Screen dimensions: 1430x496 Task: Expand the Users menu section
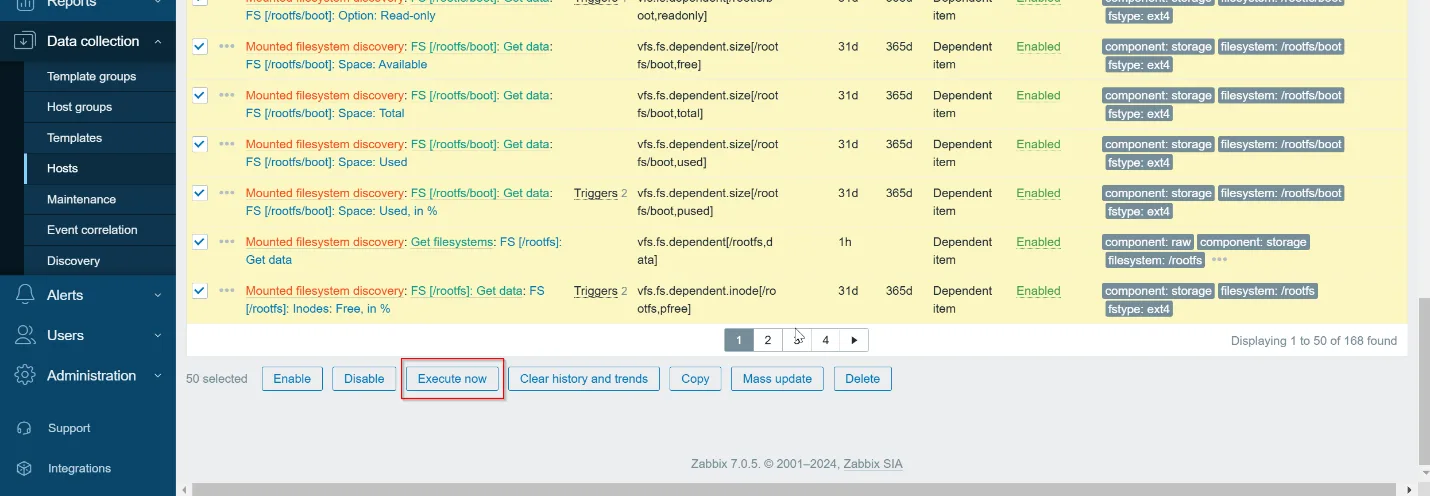point(158,335)
